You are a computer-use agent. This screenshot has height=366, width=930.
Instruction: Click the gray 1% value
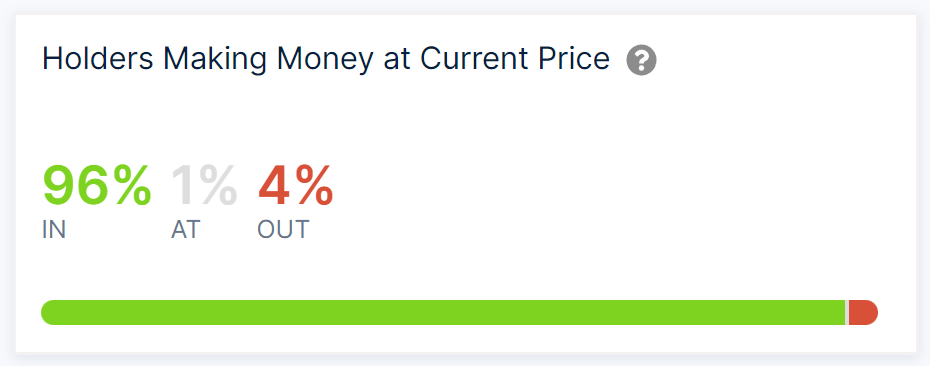204,186
